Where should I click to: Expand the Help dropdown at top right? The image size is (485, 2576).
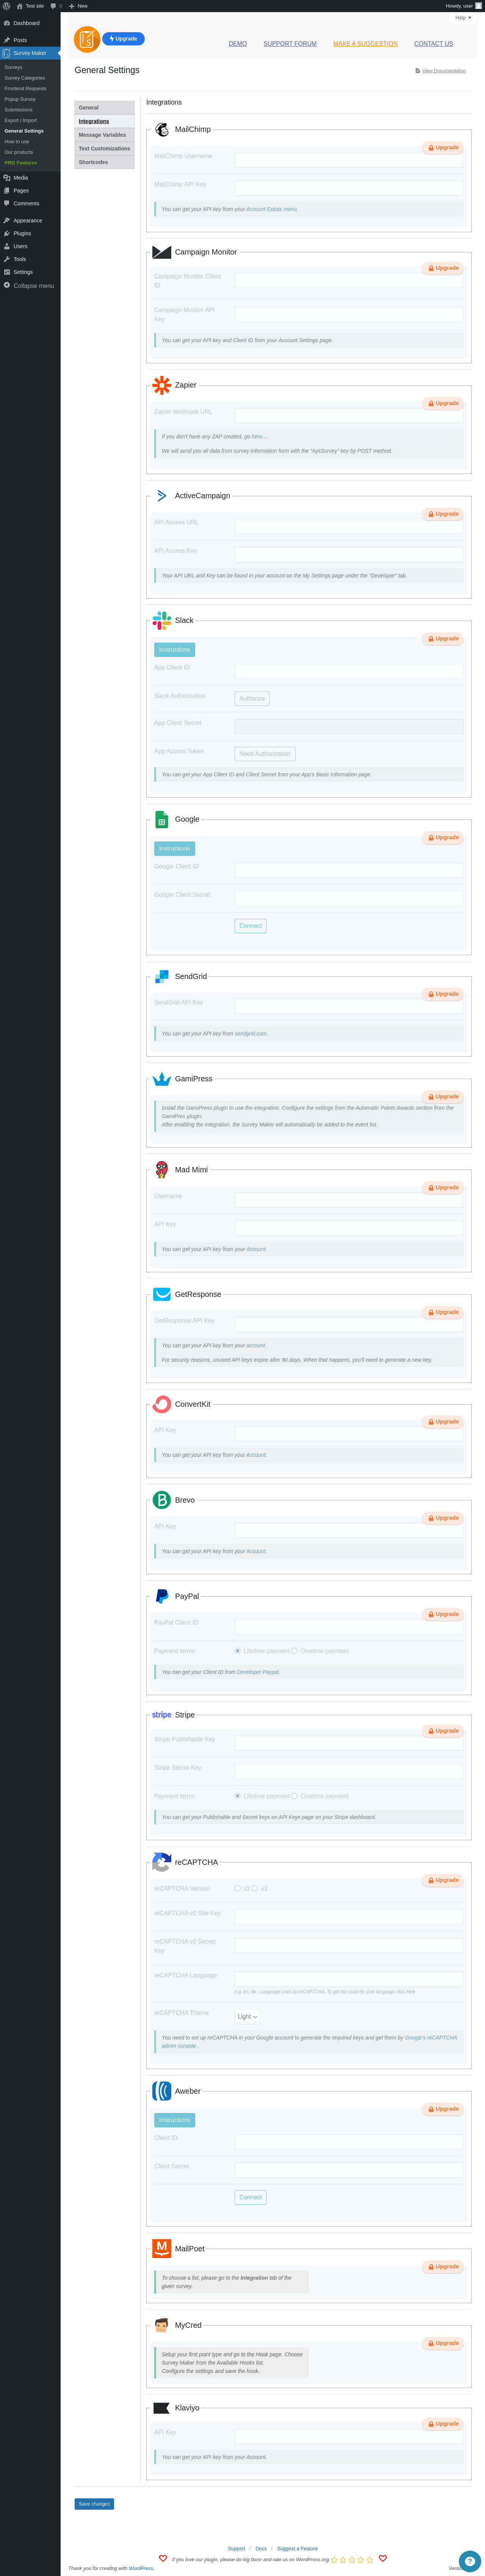coord(462,17)
